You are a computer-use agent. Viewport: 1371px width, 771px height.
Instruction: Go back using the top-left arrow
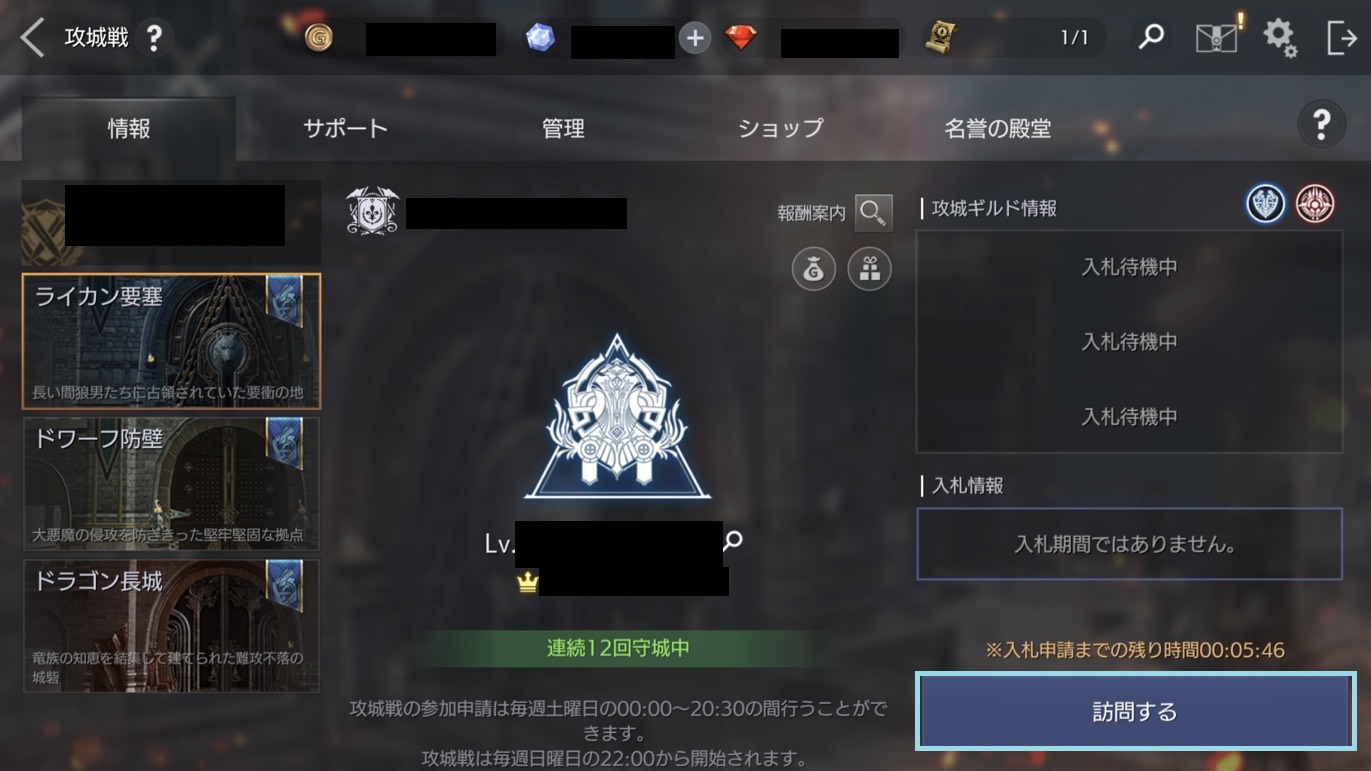(x=32, y=38)
